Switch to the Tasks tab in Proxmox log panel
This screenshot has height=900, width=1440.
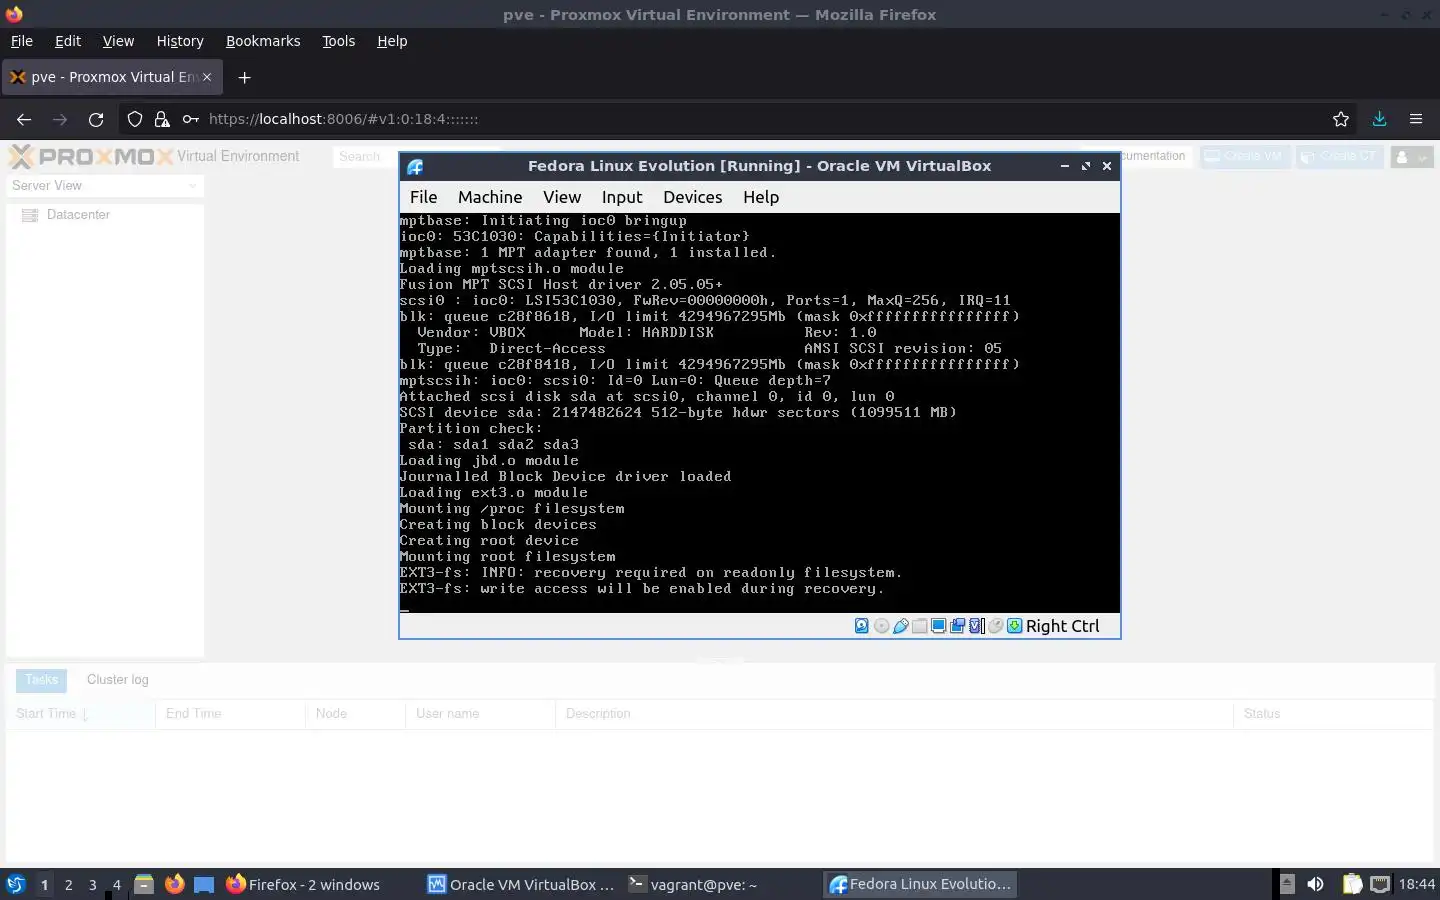pos(41,680)
